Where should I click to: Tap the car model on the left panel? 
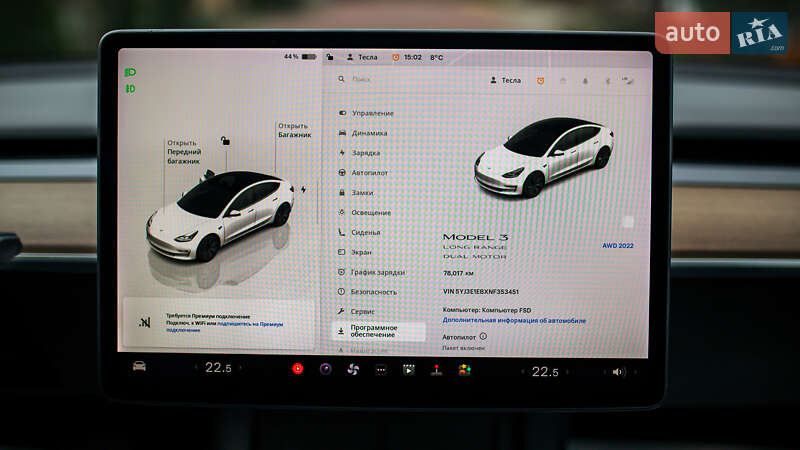220,216
